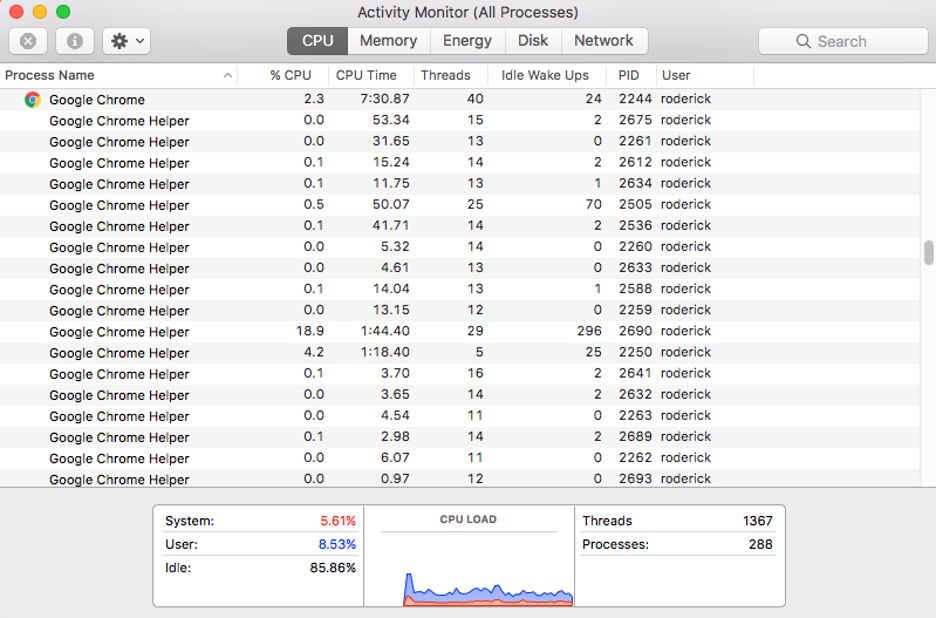Click the System 5.61% value

point(338,521)
